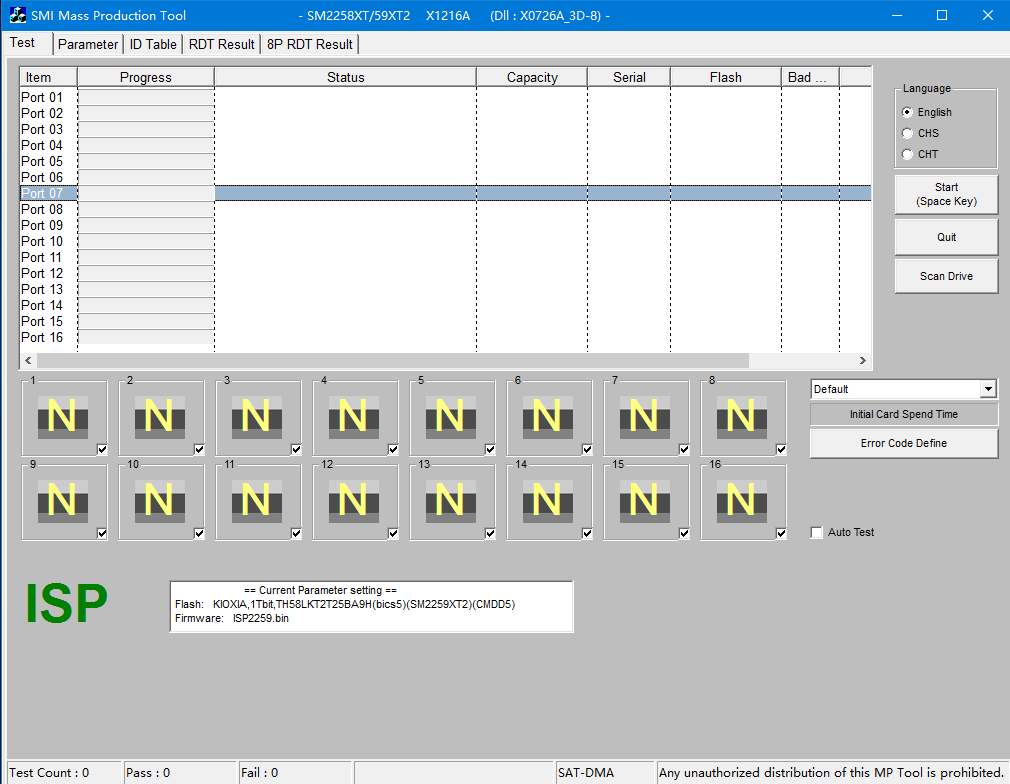Click the port 13 N status icon

[450, 500]
